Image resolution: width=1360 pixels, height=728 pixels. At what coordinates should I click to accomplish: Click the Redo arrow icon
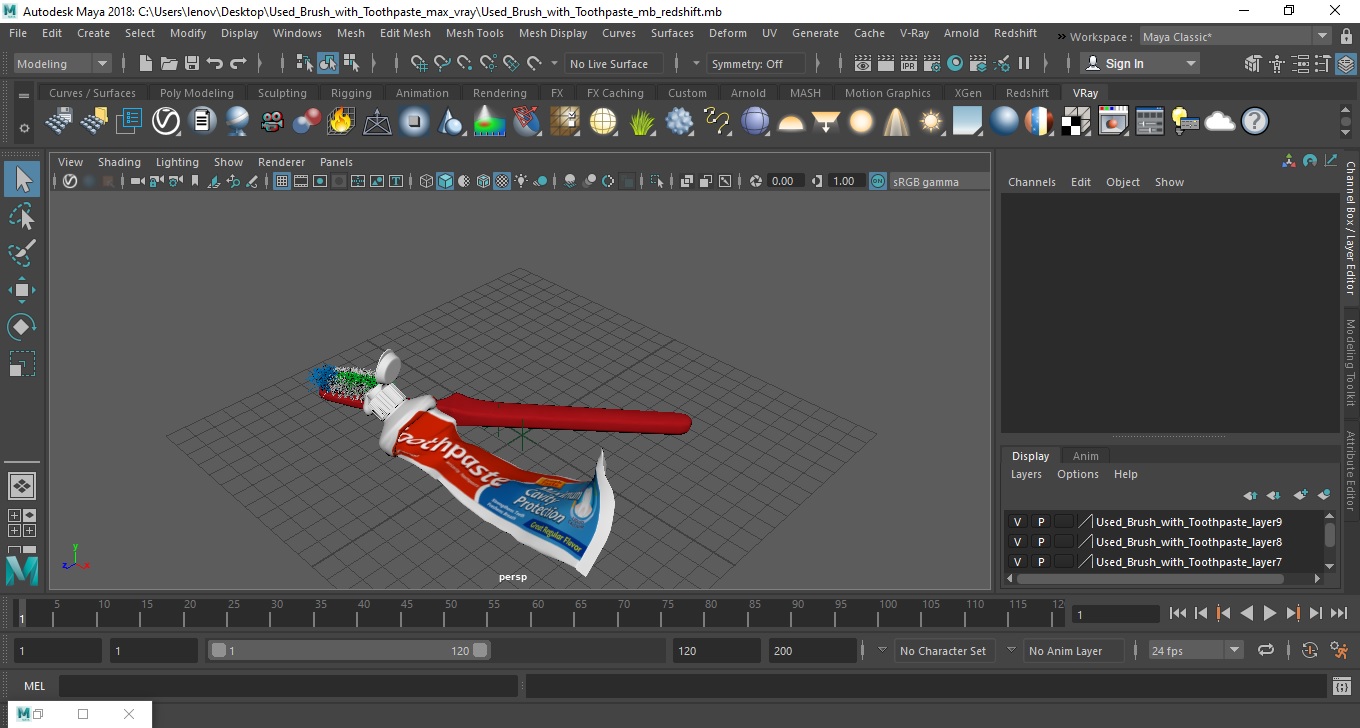point(238,63)
